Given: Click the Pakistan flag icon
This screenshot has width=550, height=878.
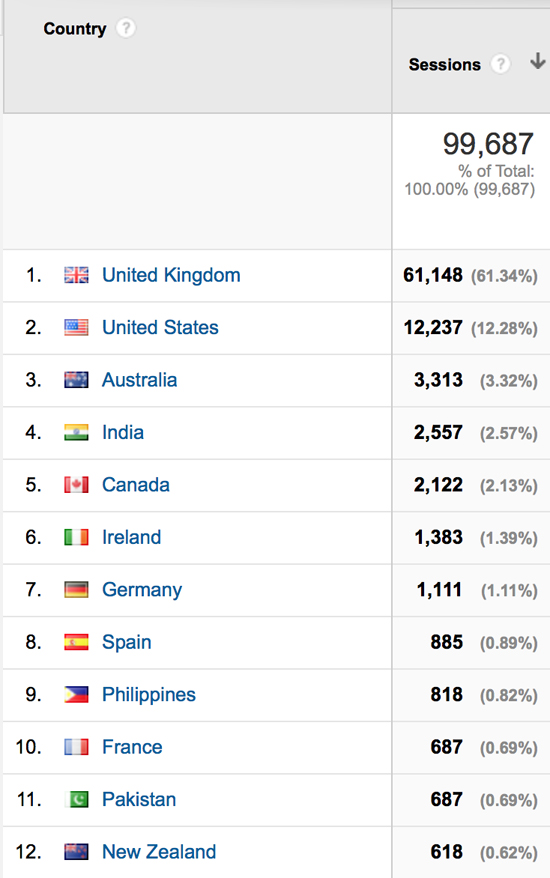Looking at the screenshot, I should coord(76,799).
